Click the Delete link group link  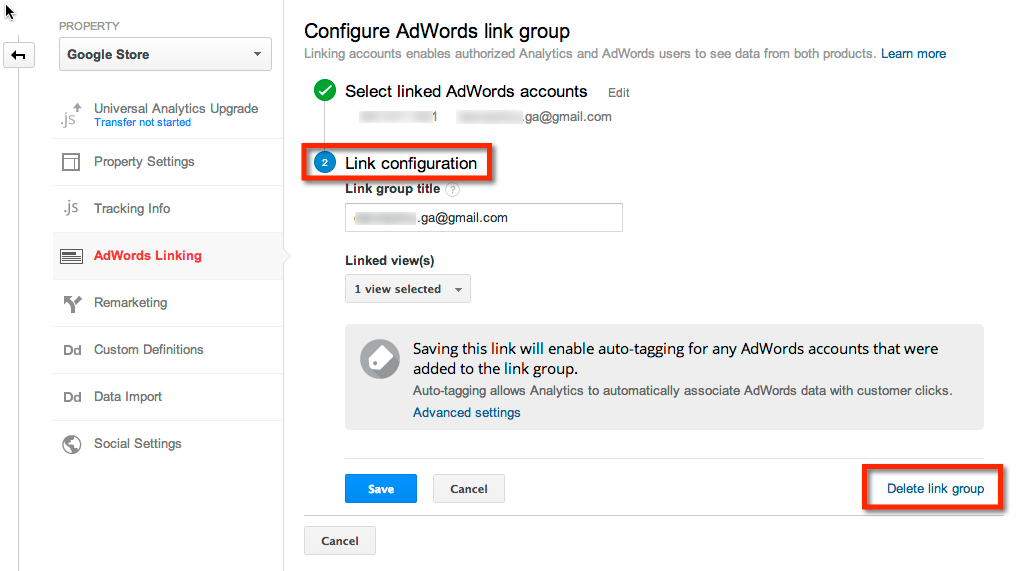pyautogui.click(x=935, y=488)
